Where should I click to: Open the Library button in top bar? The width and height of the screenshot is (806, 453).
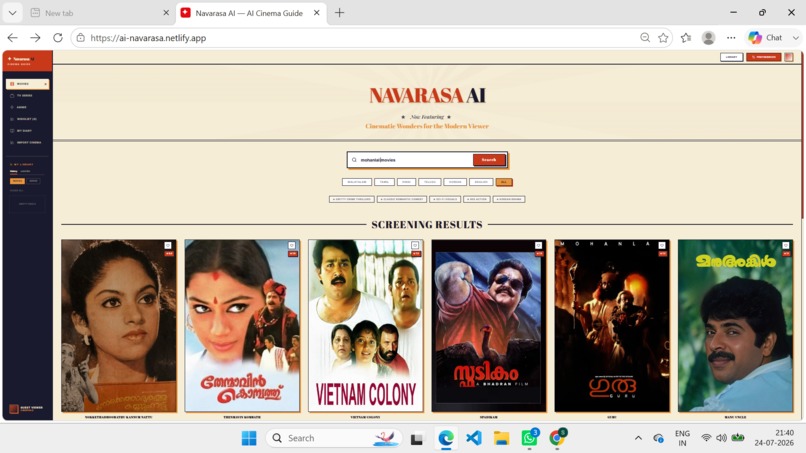click(x=731, y=57)
